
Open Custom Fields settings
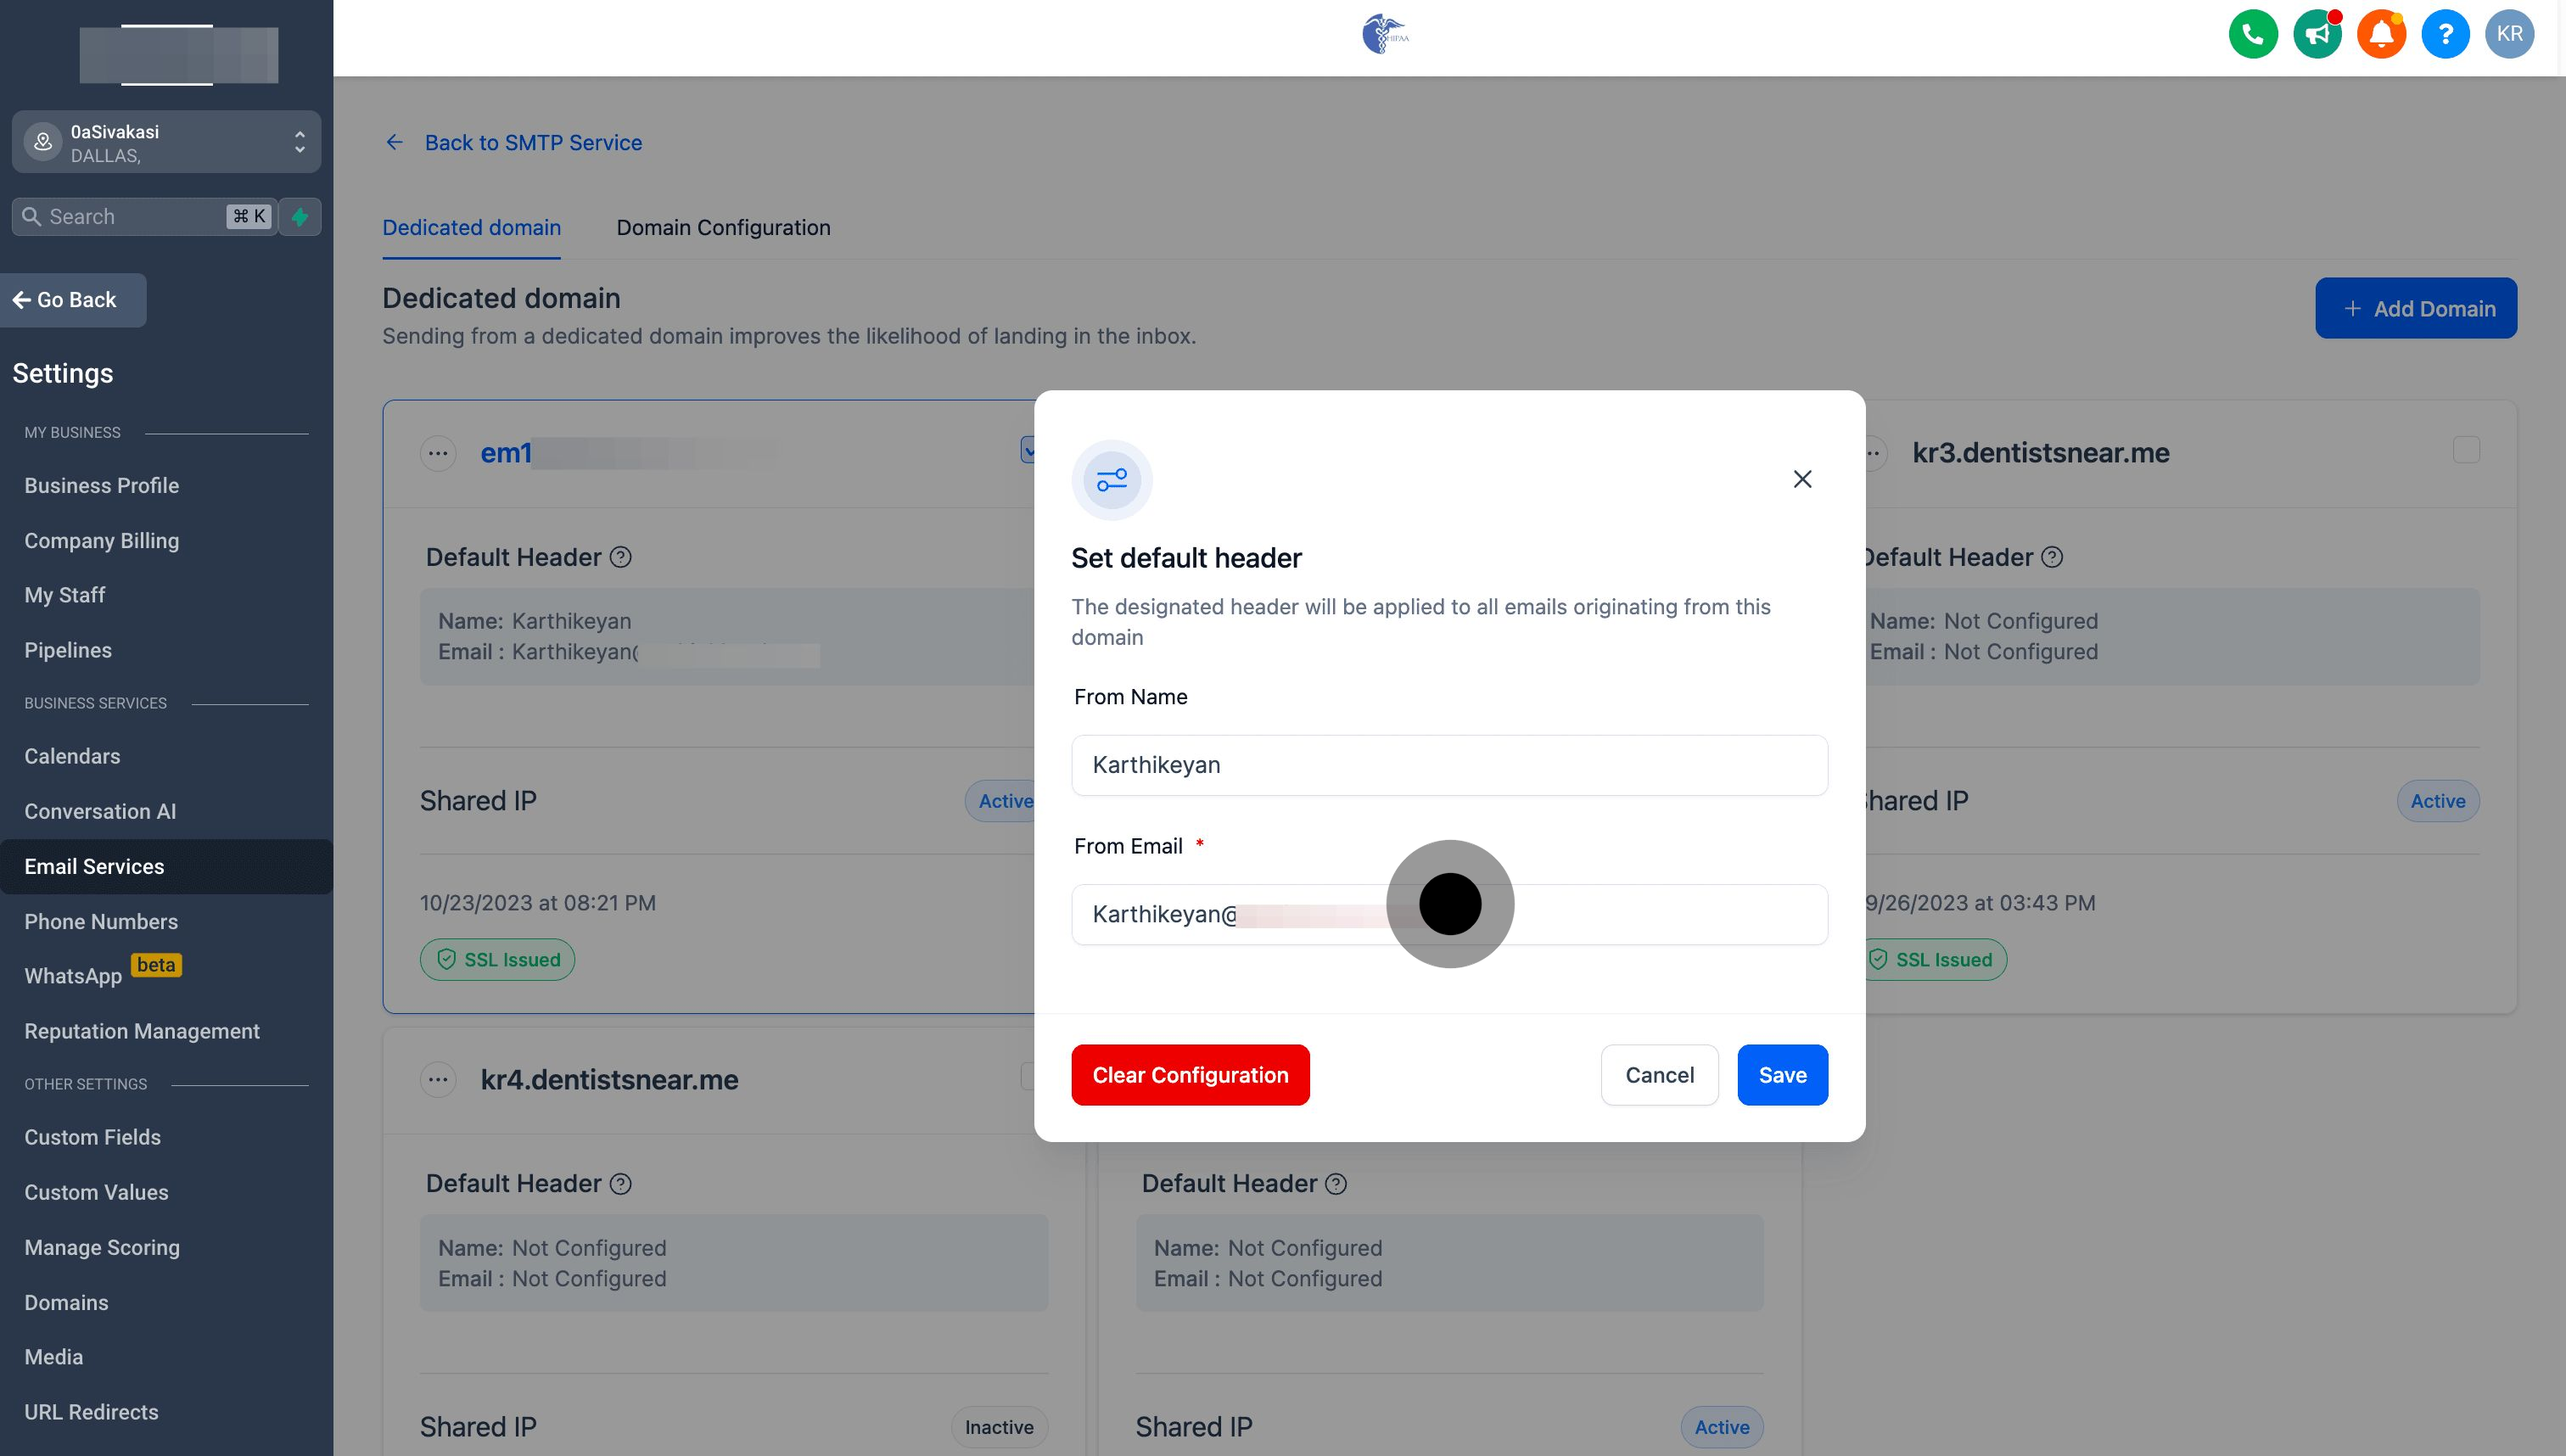93,1137
